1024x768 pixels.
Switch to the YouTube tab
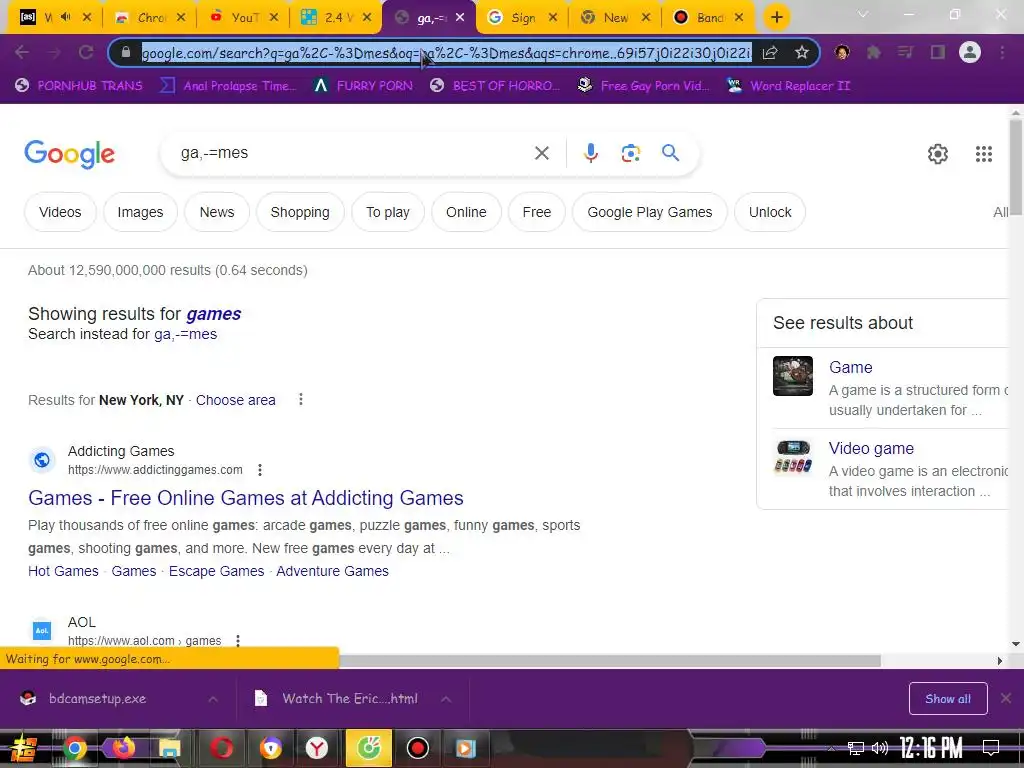(244, 18)
